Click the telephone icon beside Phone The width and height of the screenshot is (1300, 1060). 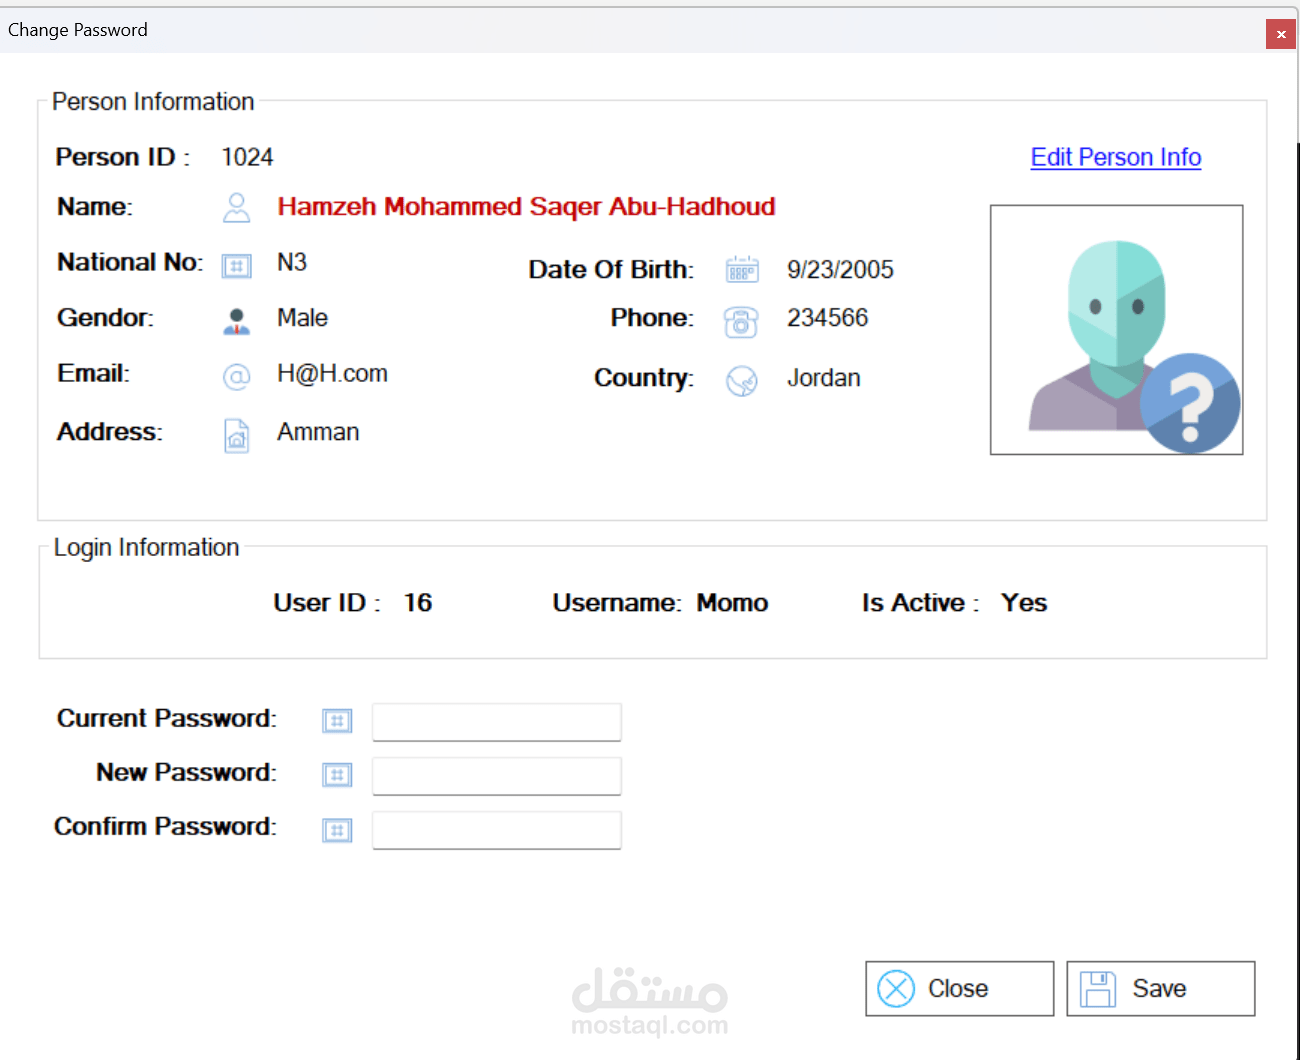742,323
